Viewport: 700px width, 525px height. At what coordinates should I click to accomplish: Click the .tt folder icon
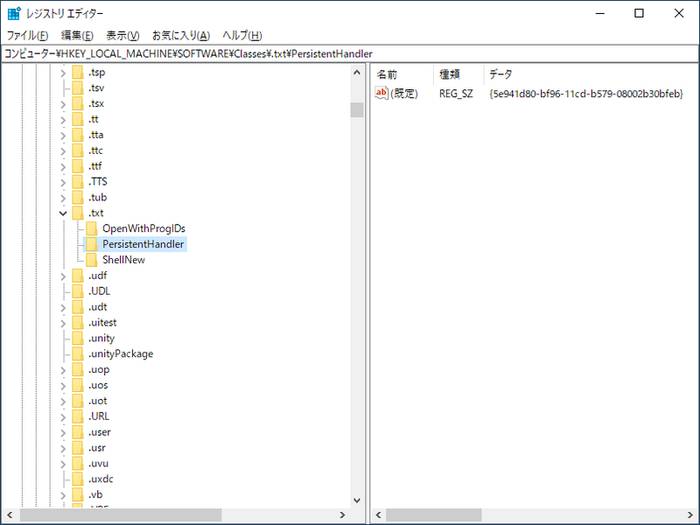(x=78, y=119)
